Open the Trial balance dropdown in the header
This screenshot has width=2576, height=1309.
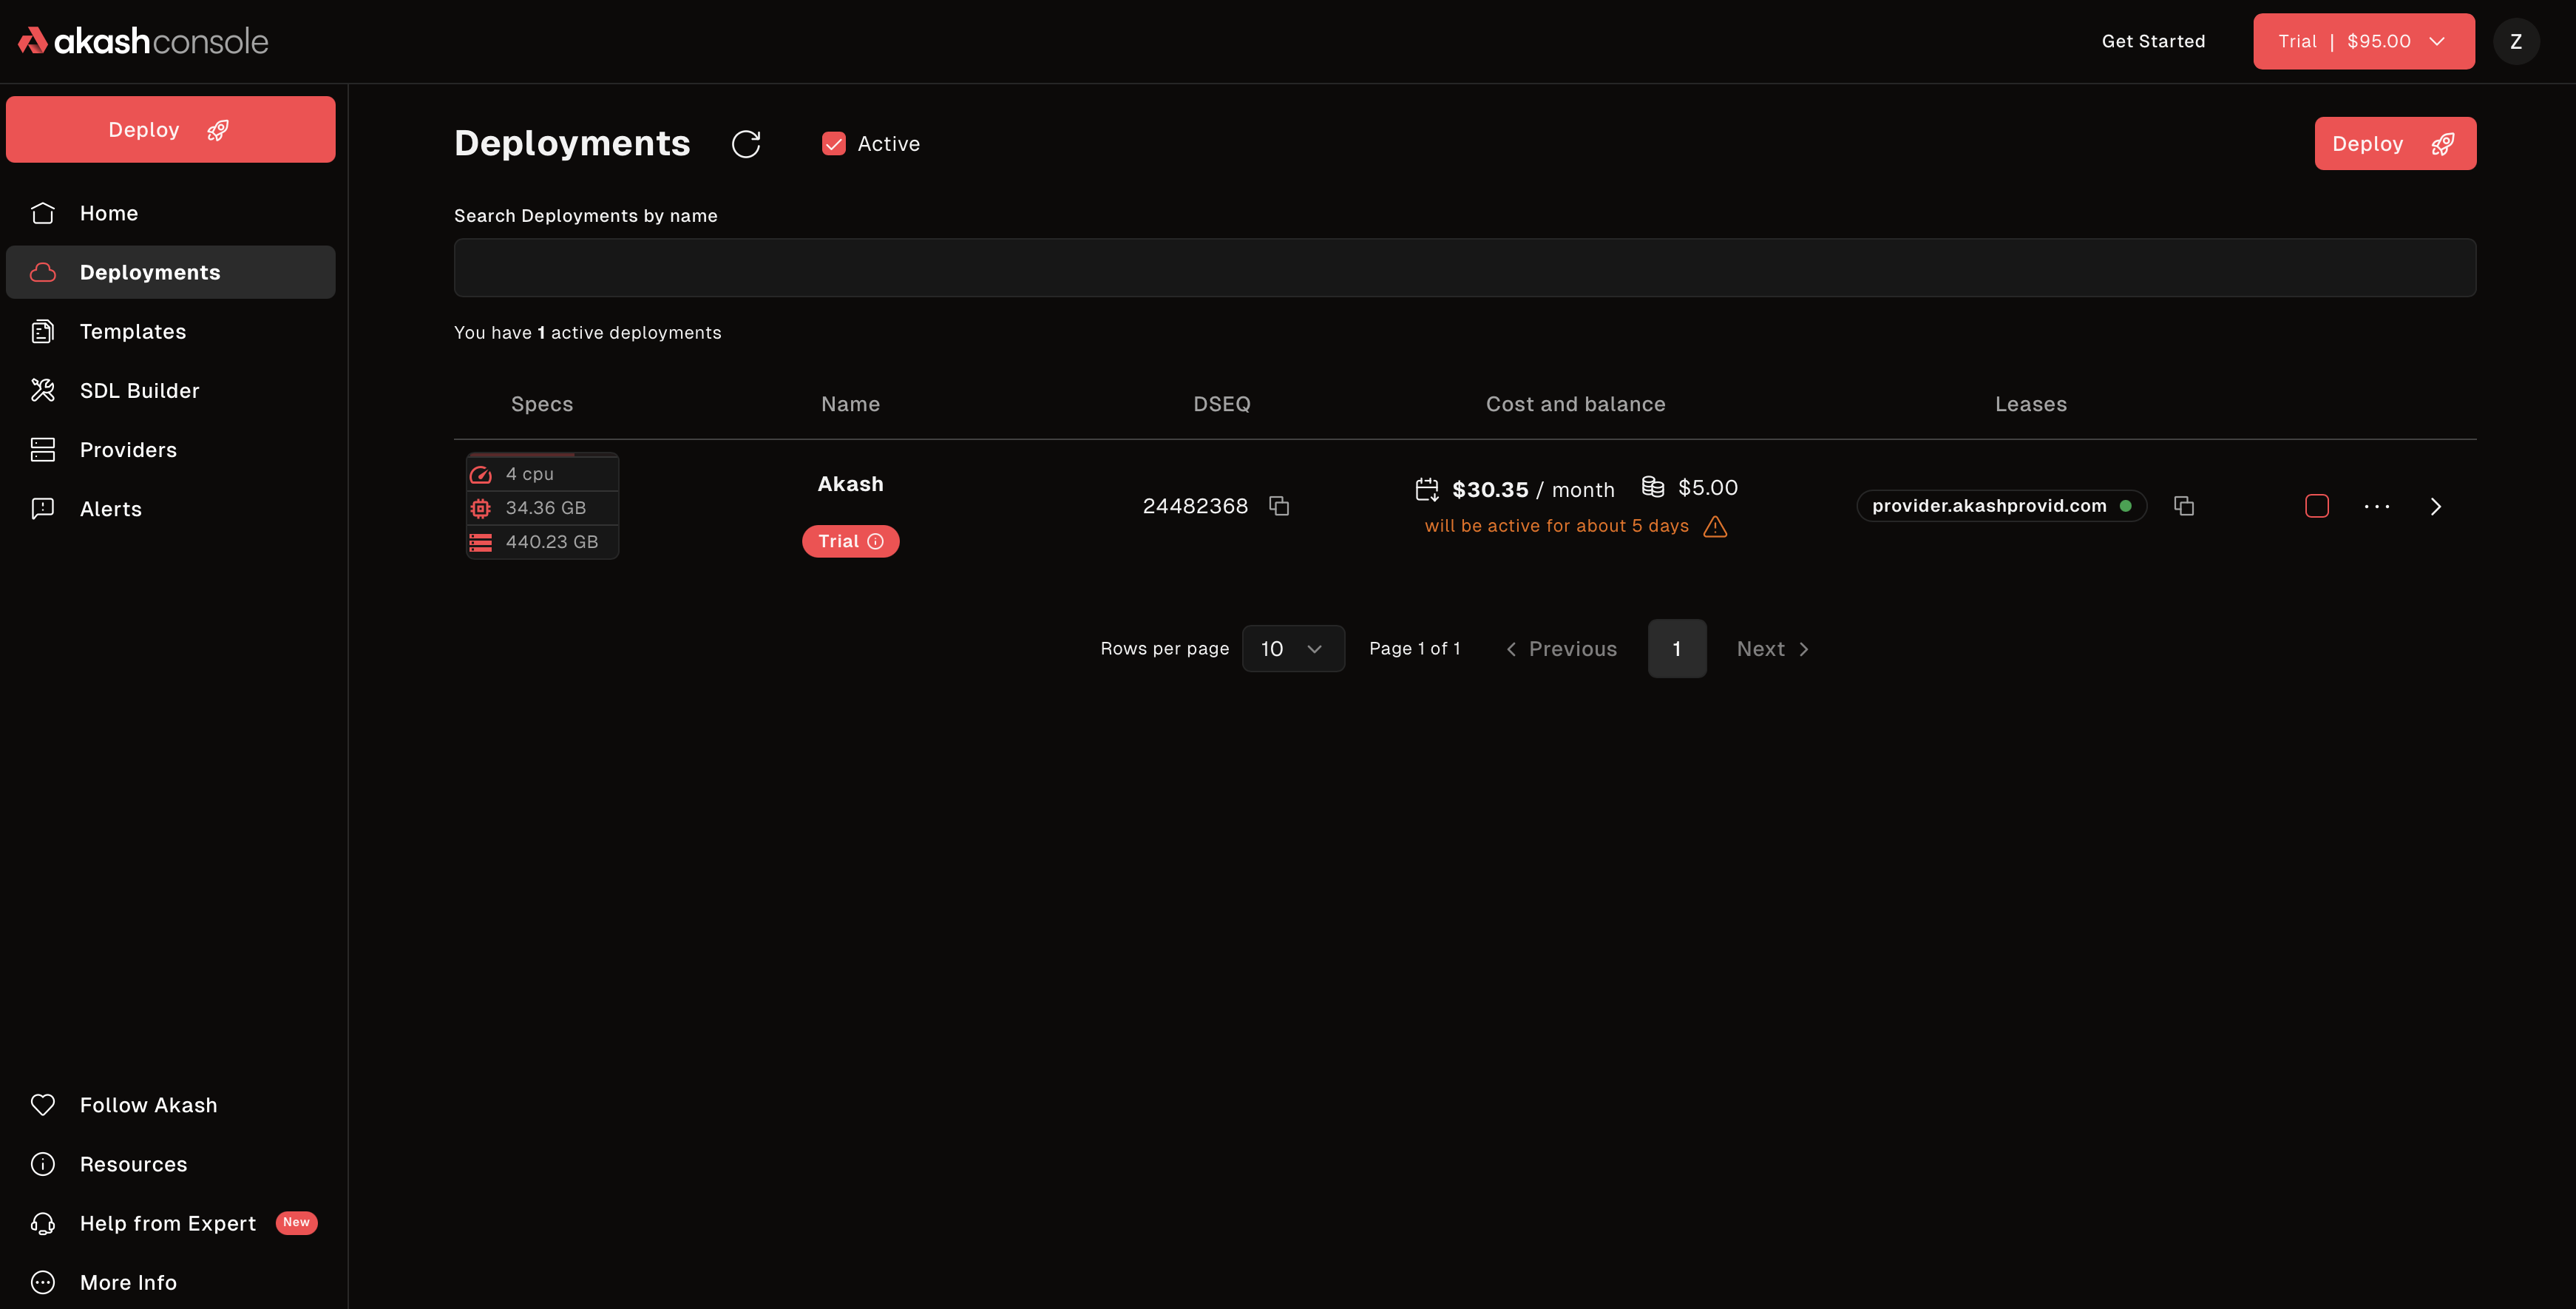tap(2363, 41)
